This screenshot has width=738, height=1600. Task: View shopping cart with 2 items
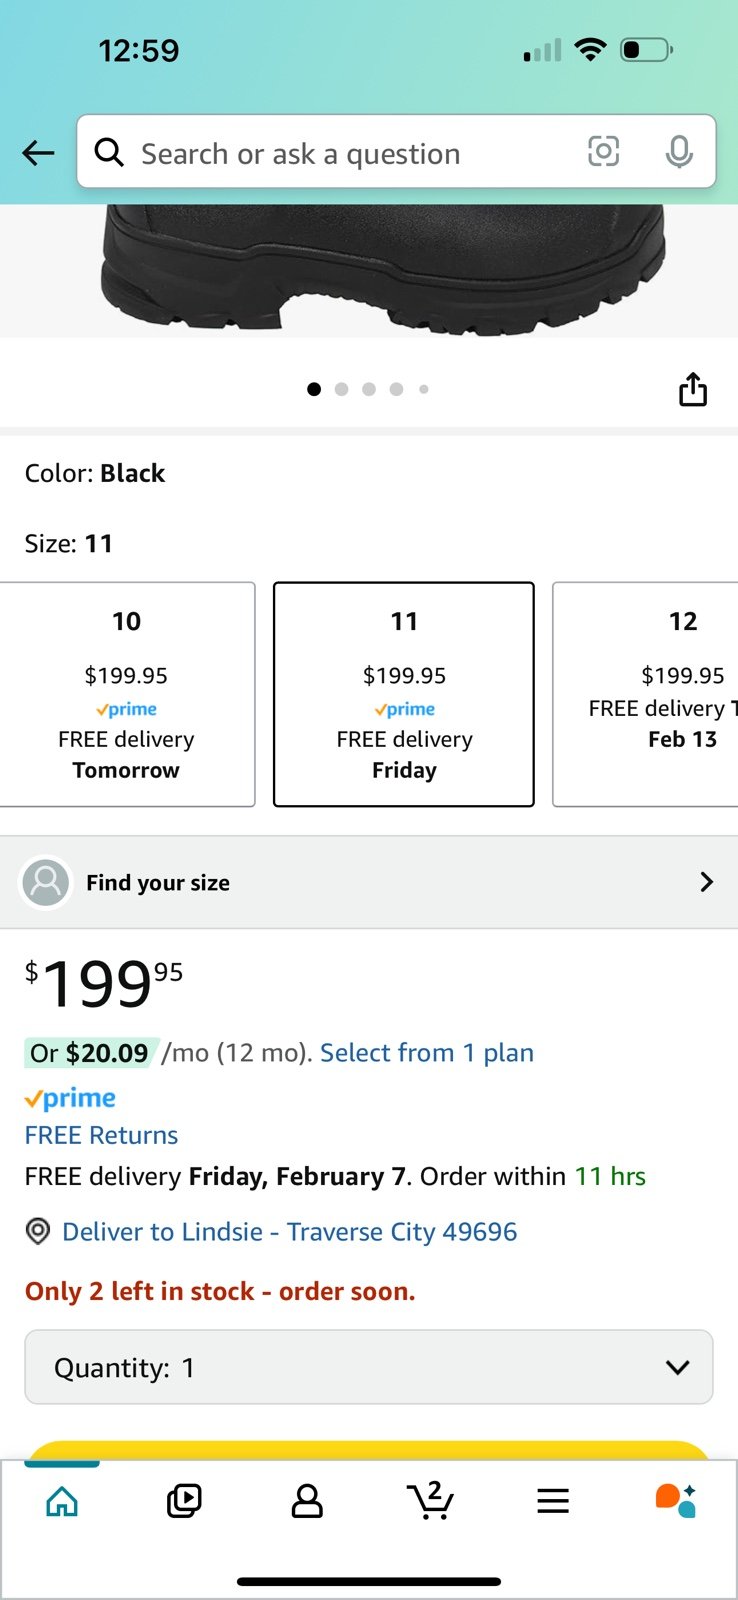[x=430, y=1501]
